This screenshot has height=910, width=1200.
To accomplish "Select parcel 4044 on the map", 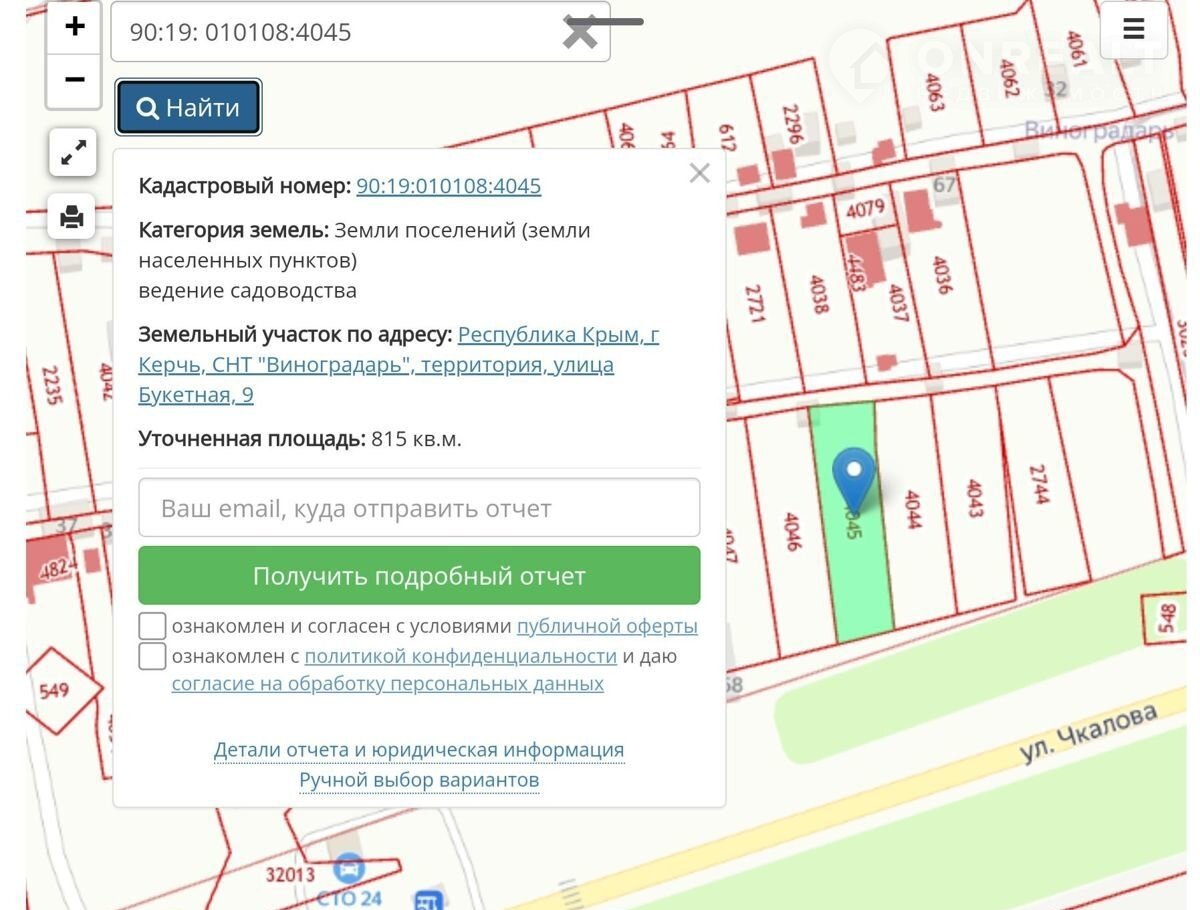I will click(x=912, y=520).
